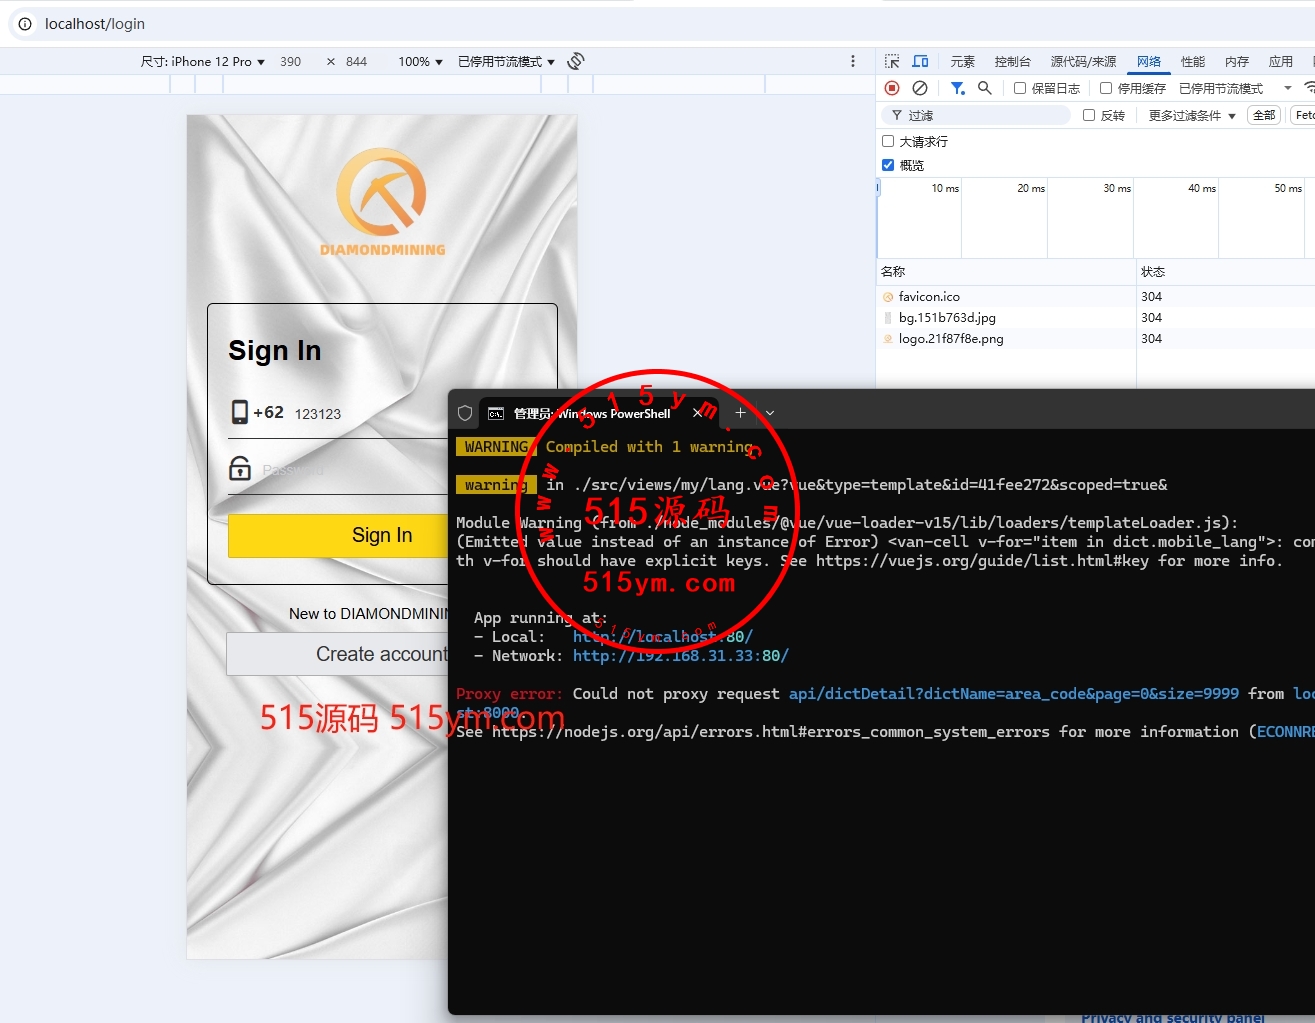Switch to the 控制台 tab
1315x1023 pixels.
pos(1012,61)
